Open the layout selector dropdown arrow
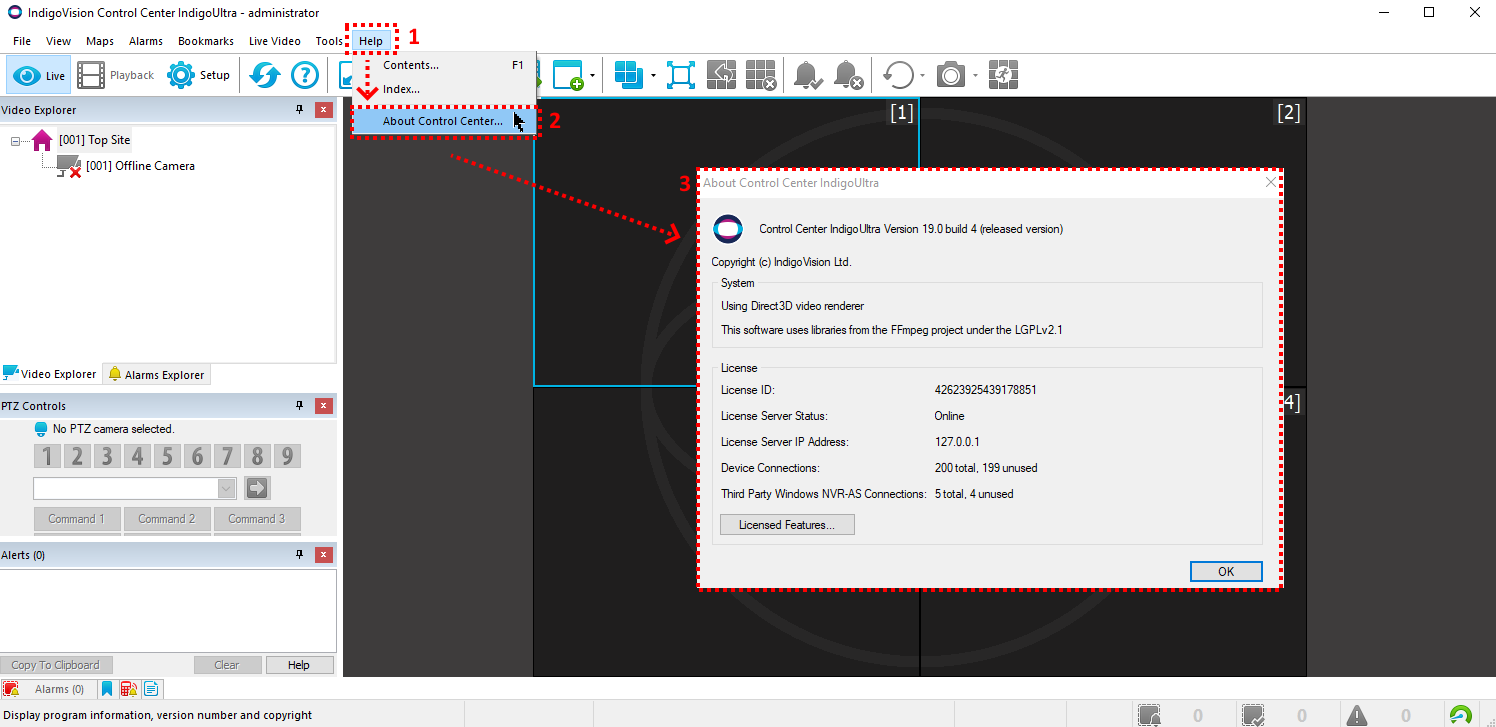This screenshot has height=727, width=1496. pos(651,75)
